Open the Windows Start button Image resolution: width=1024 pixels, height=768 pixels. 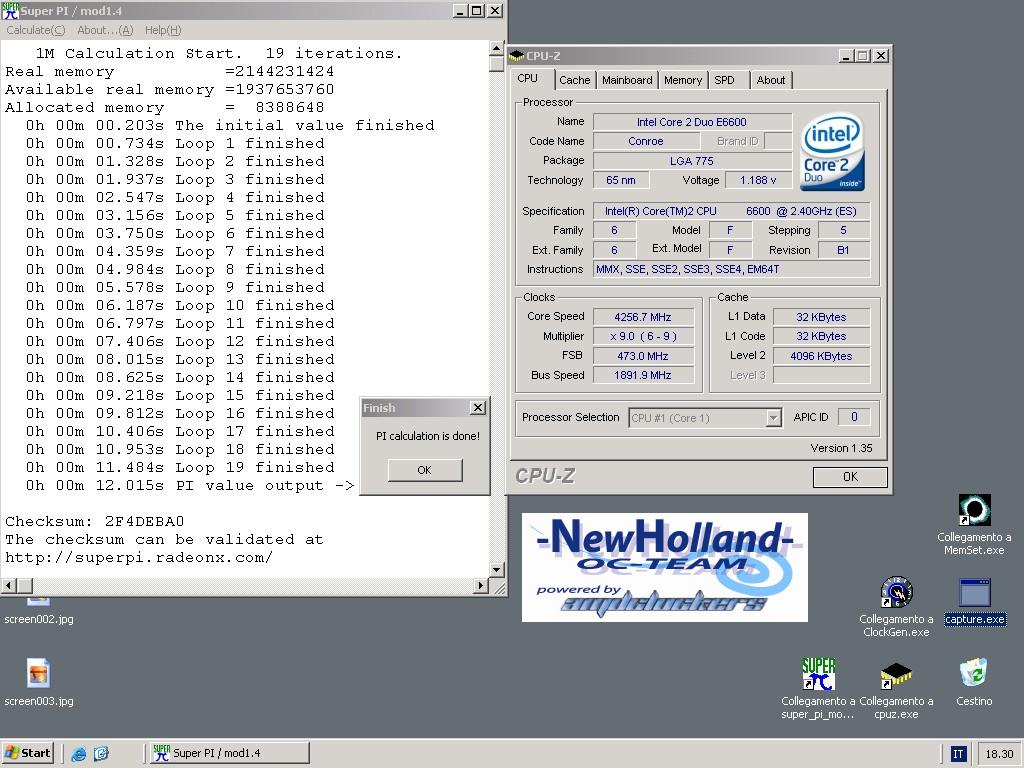[x=27, y=753]
